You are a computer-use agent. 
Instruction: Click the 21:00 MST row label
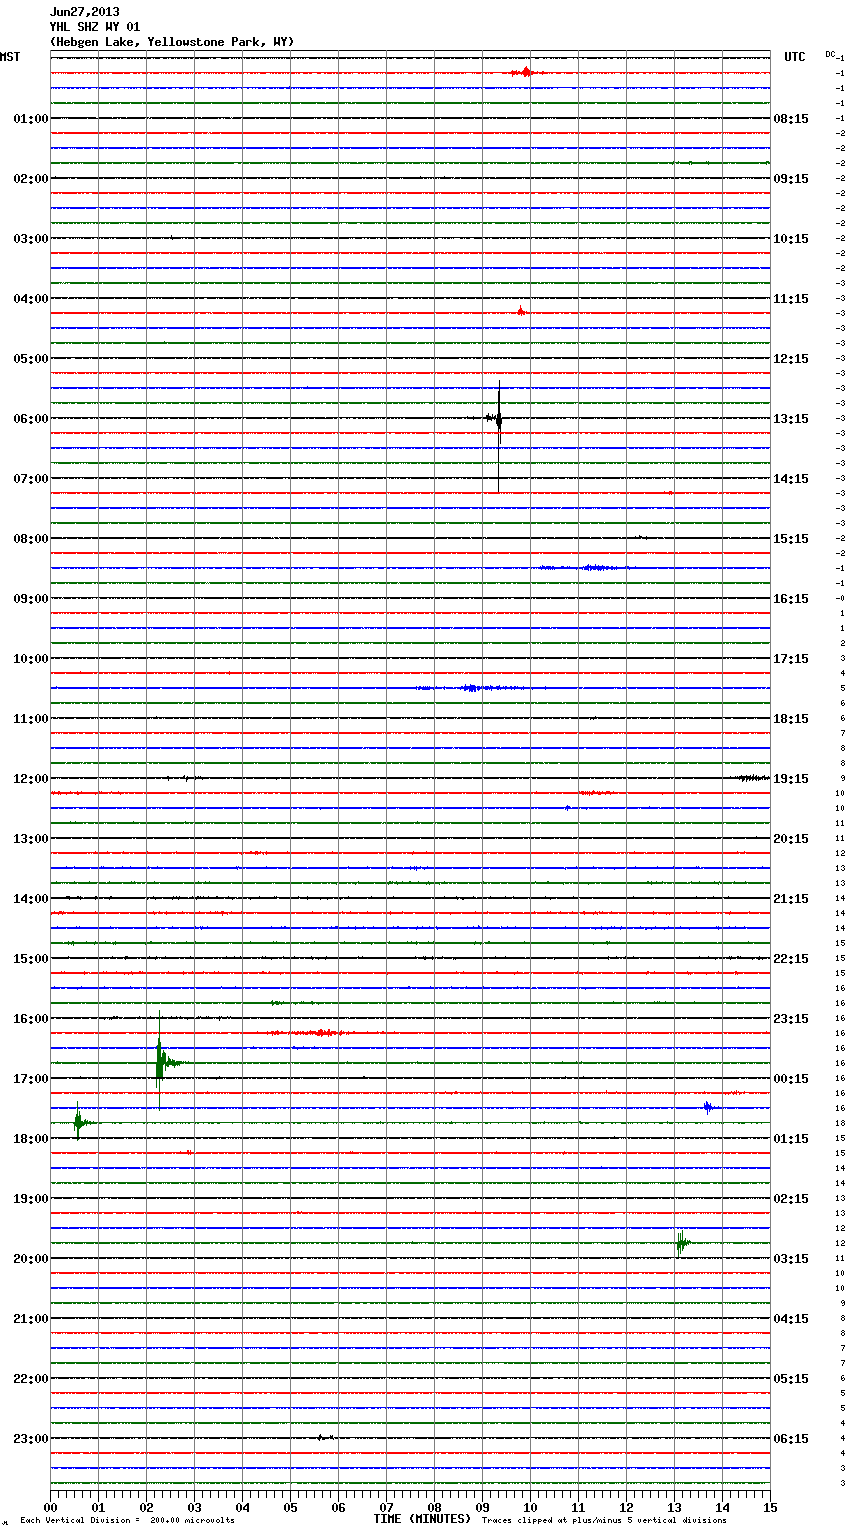click(31, 1319)
